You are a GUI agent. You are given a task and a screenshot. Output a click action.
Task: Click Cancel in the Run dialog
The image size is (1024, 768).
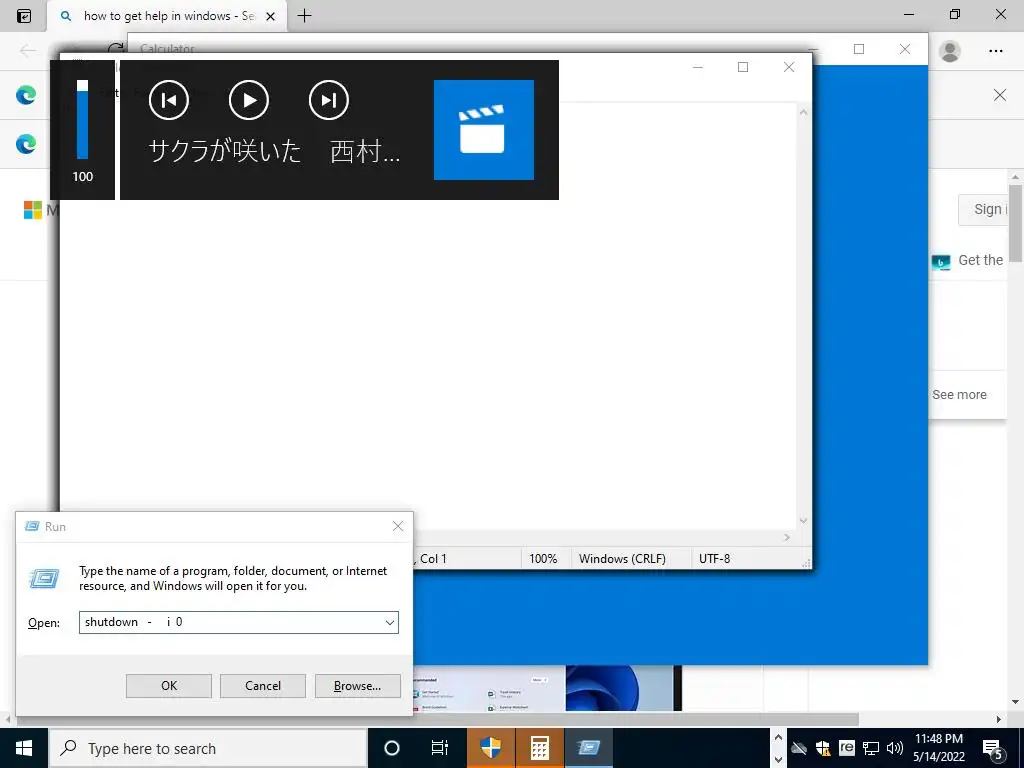click(263, 686)
